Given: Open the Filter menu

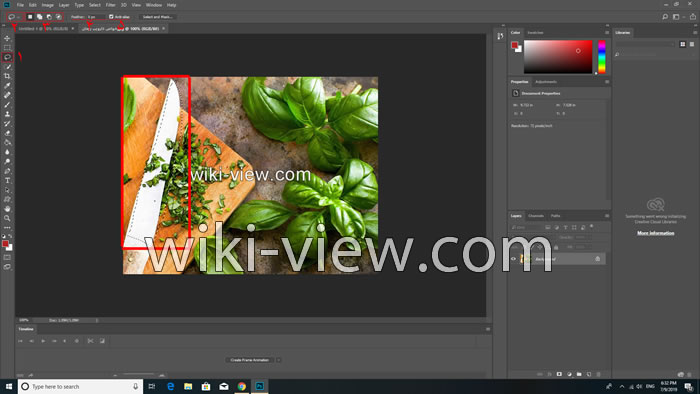Looking at the screenshot, I should [x=110, y=5].
